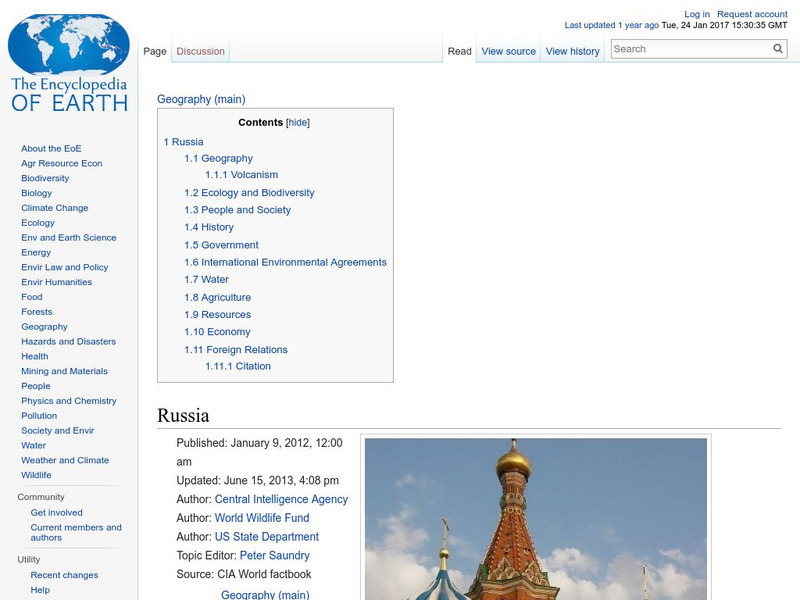Open Climate Change in sidebar
Image resolution: width=800 pixels, height=600 pixels.
(54, 208)
